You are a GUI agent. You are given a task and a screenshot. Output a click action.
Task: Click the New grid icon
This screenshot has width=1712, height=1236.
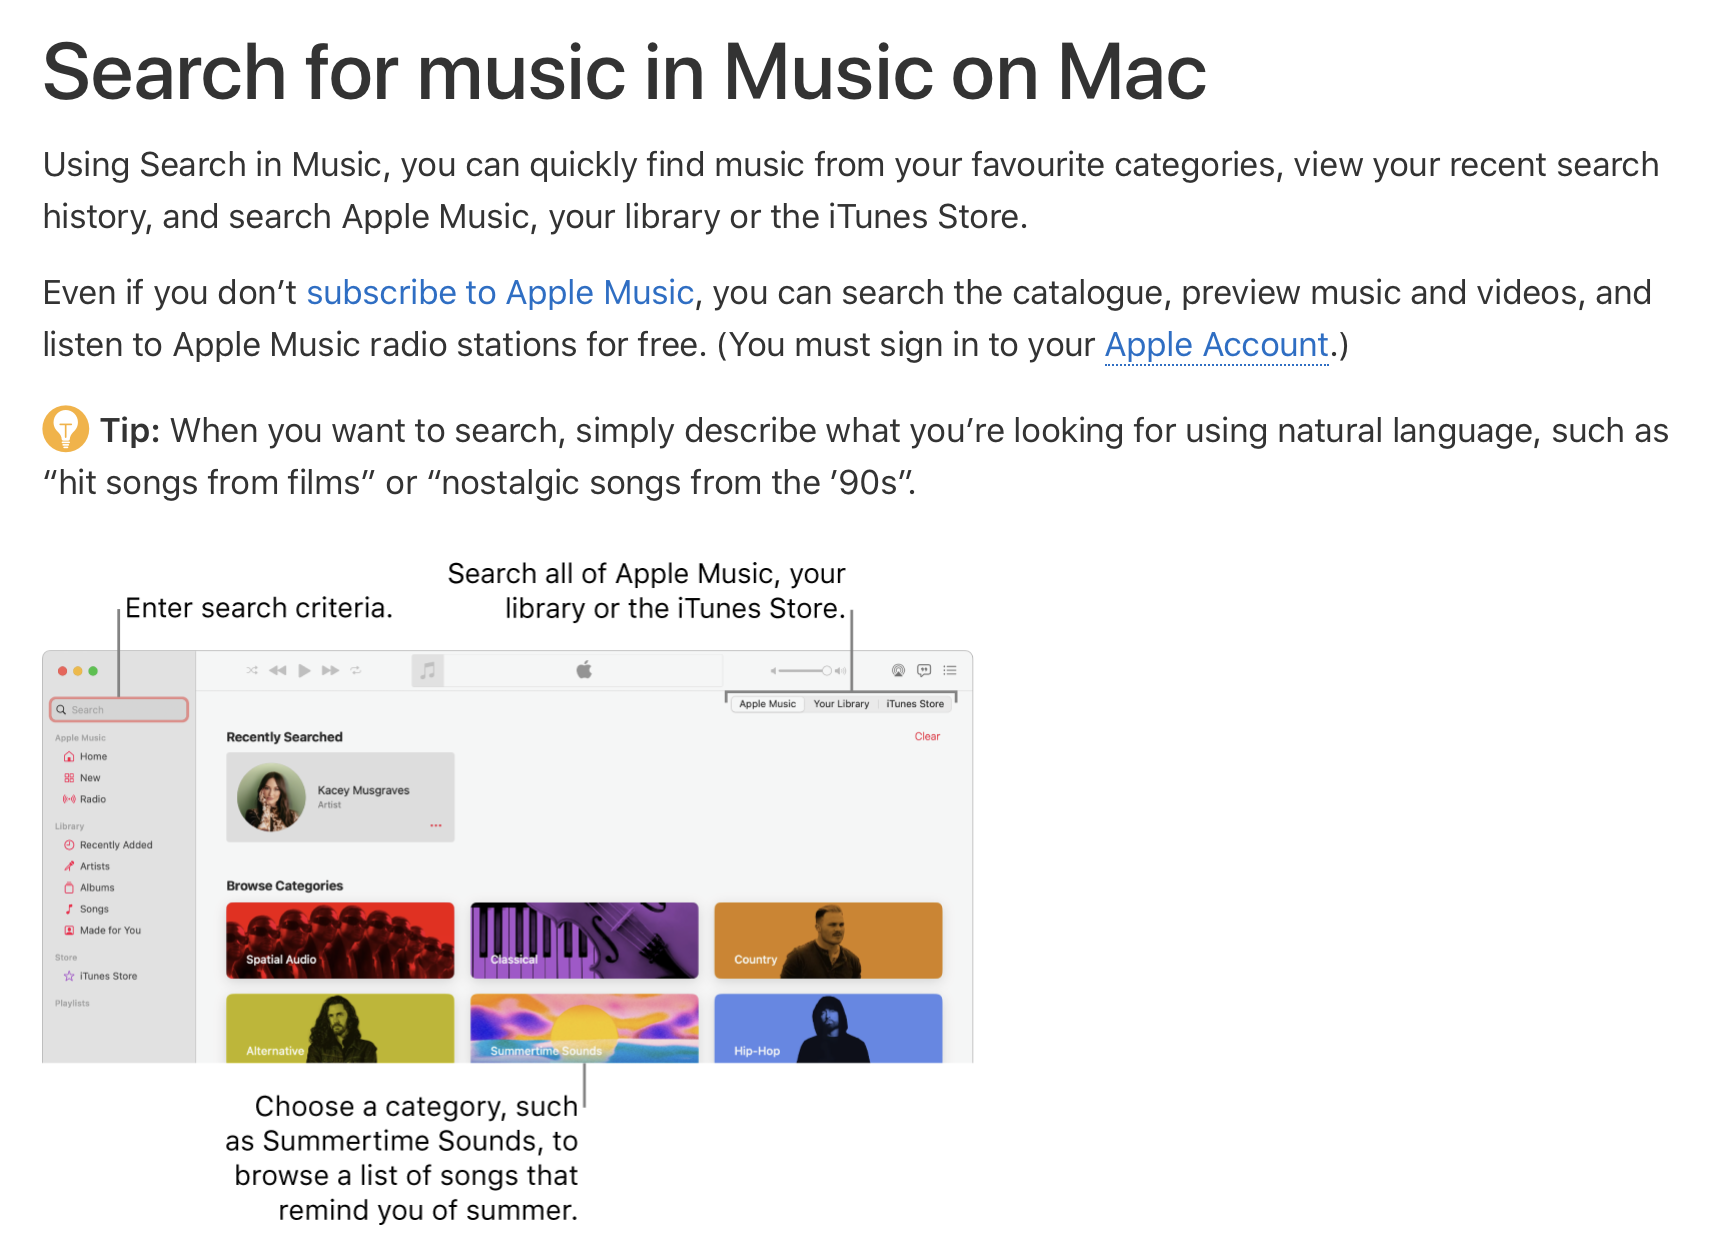(69, 778)
